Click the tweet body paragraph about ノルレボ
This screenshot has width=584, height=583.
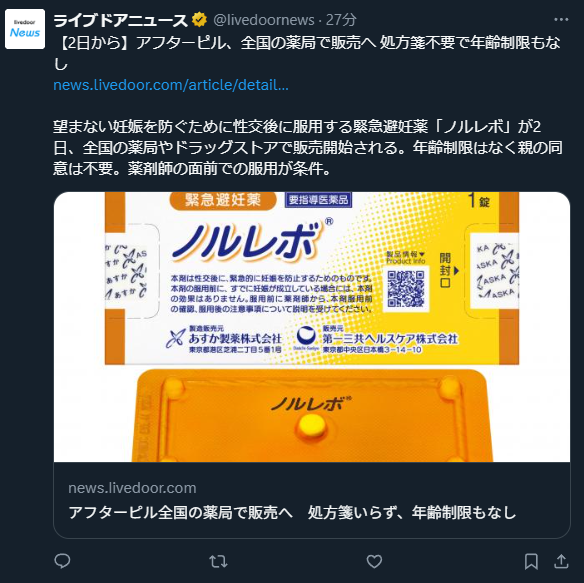click(307, 148)
